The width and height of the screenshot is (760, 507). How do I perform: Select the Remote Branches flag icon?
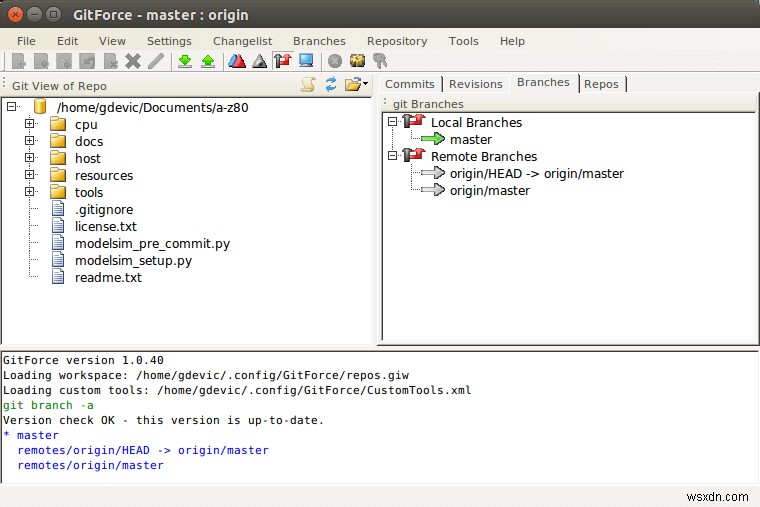pos(414,155)
